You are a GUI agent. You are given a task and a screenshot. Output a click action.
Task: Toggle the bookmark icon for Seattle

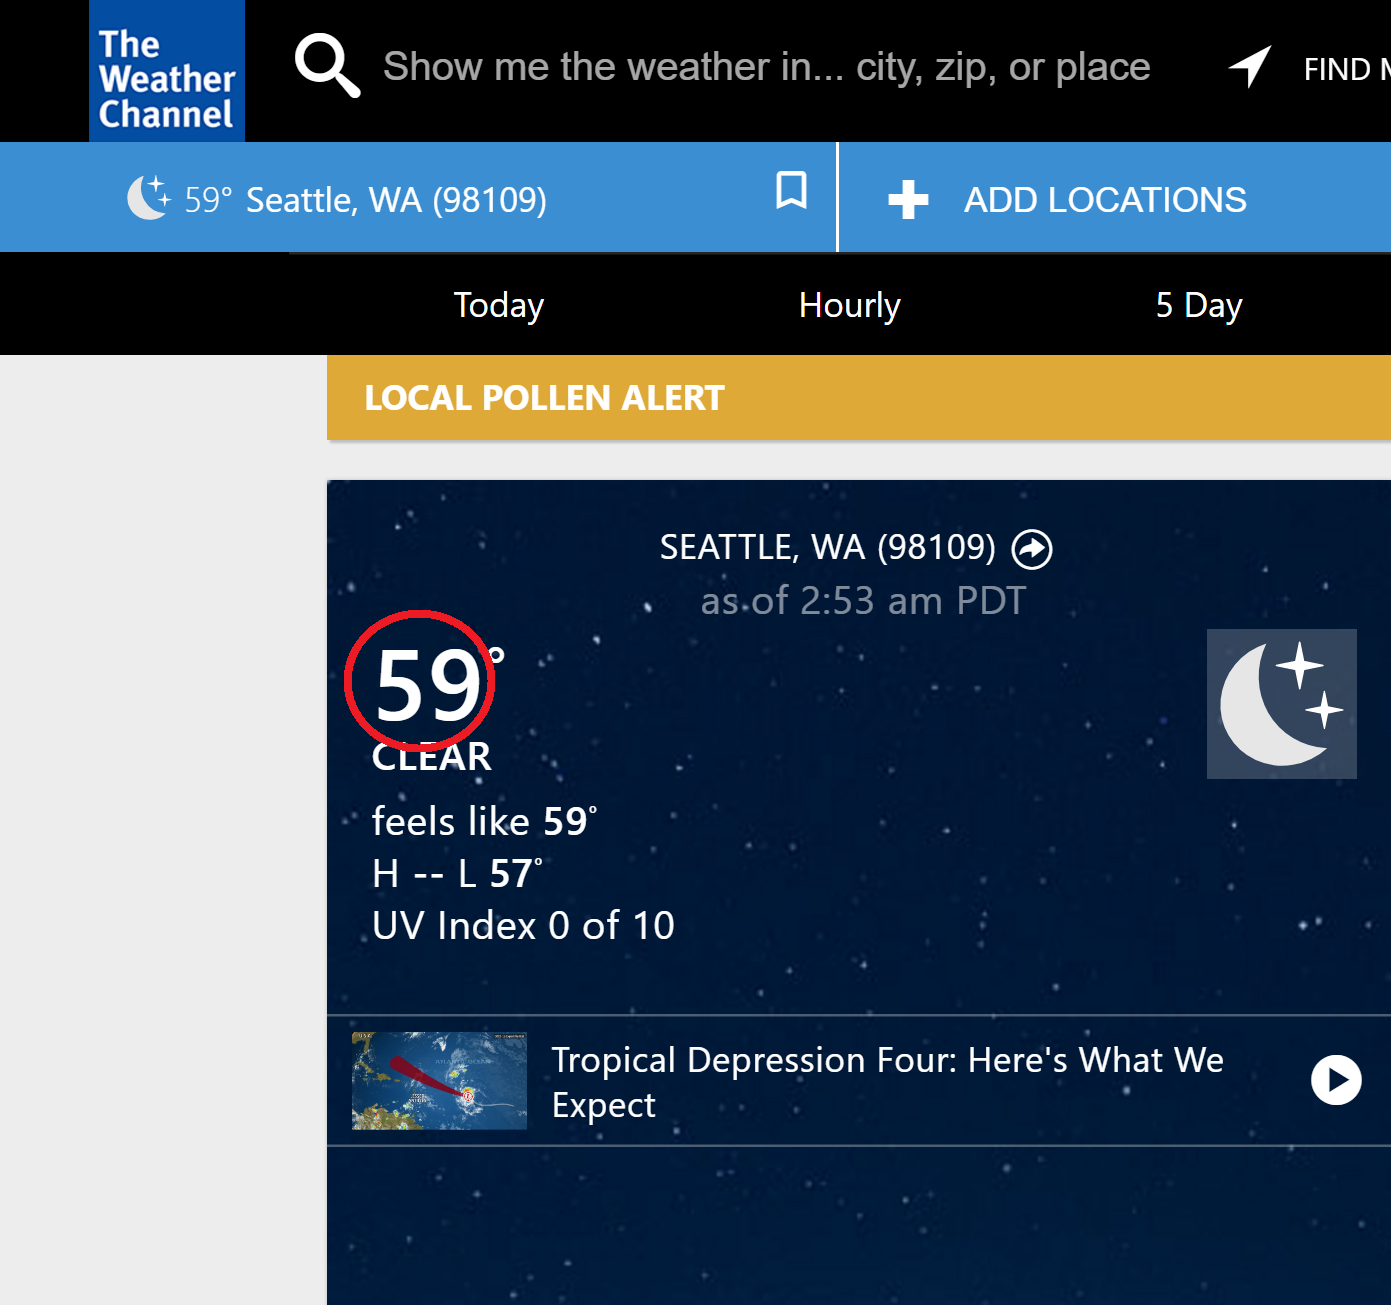(x=791, y=190)
